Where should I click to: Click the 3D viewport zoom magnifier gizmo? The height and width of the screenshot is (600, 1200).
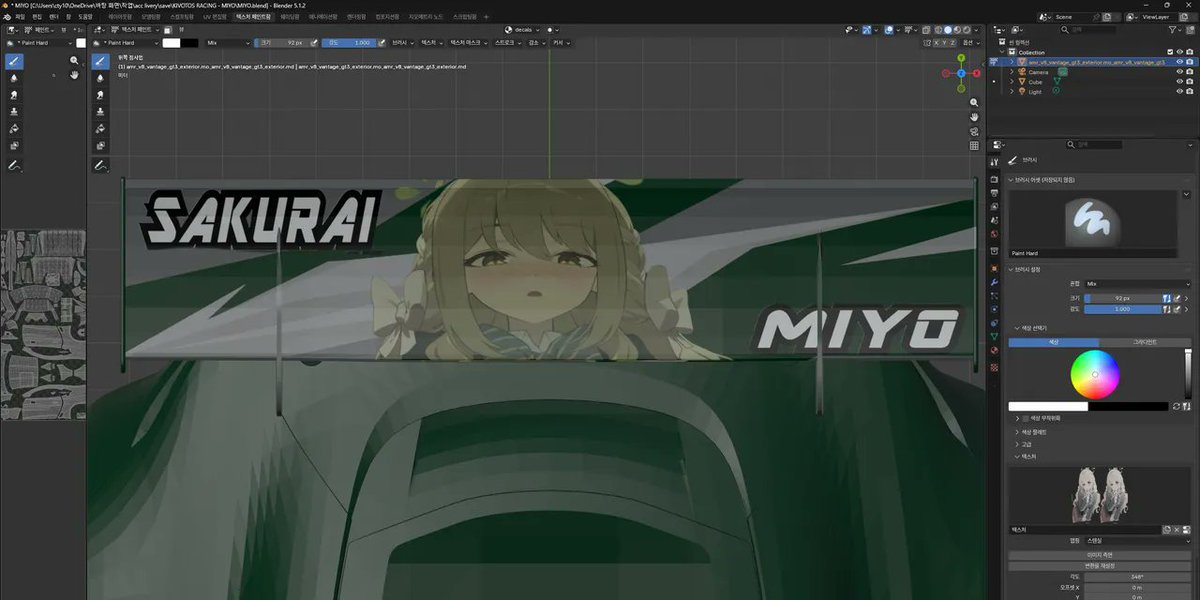(974, 103)
